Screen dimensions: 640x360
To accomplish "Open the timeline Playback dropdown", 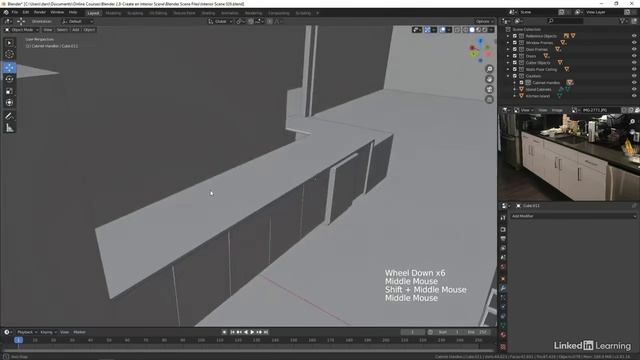I will (x=27, y=332).
